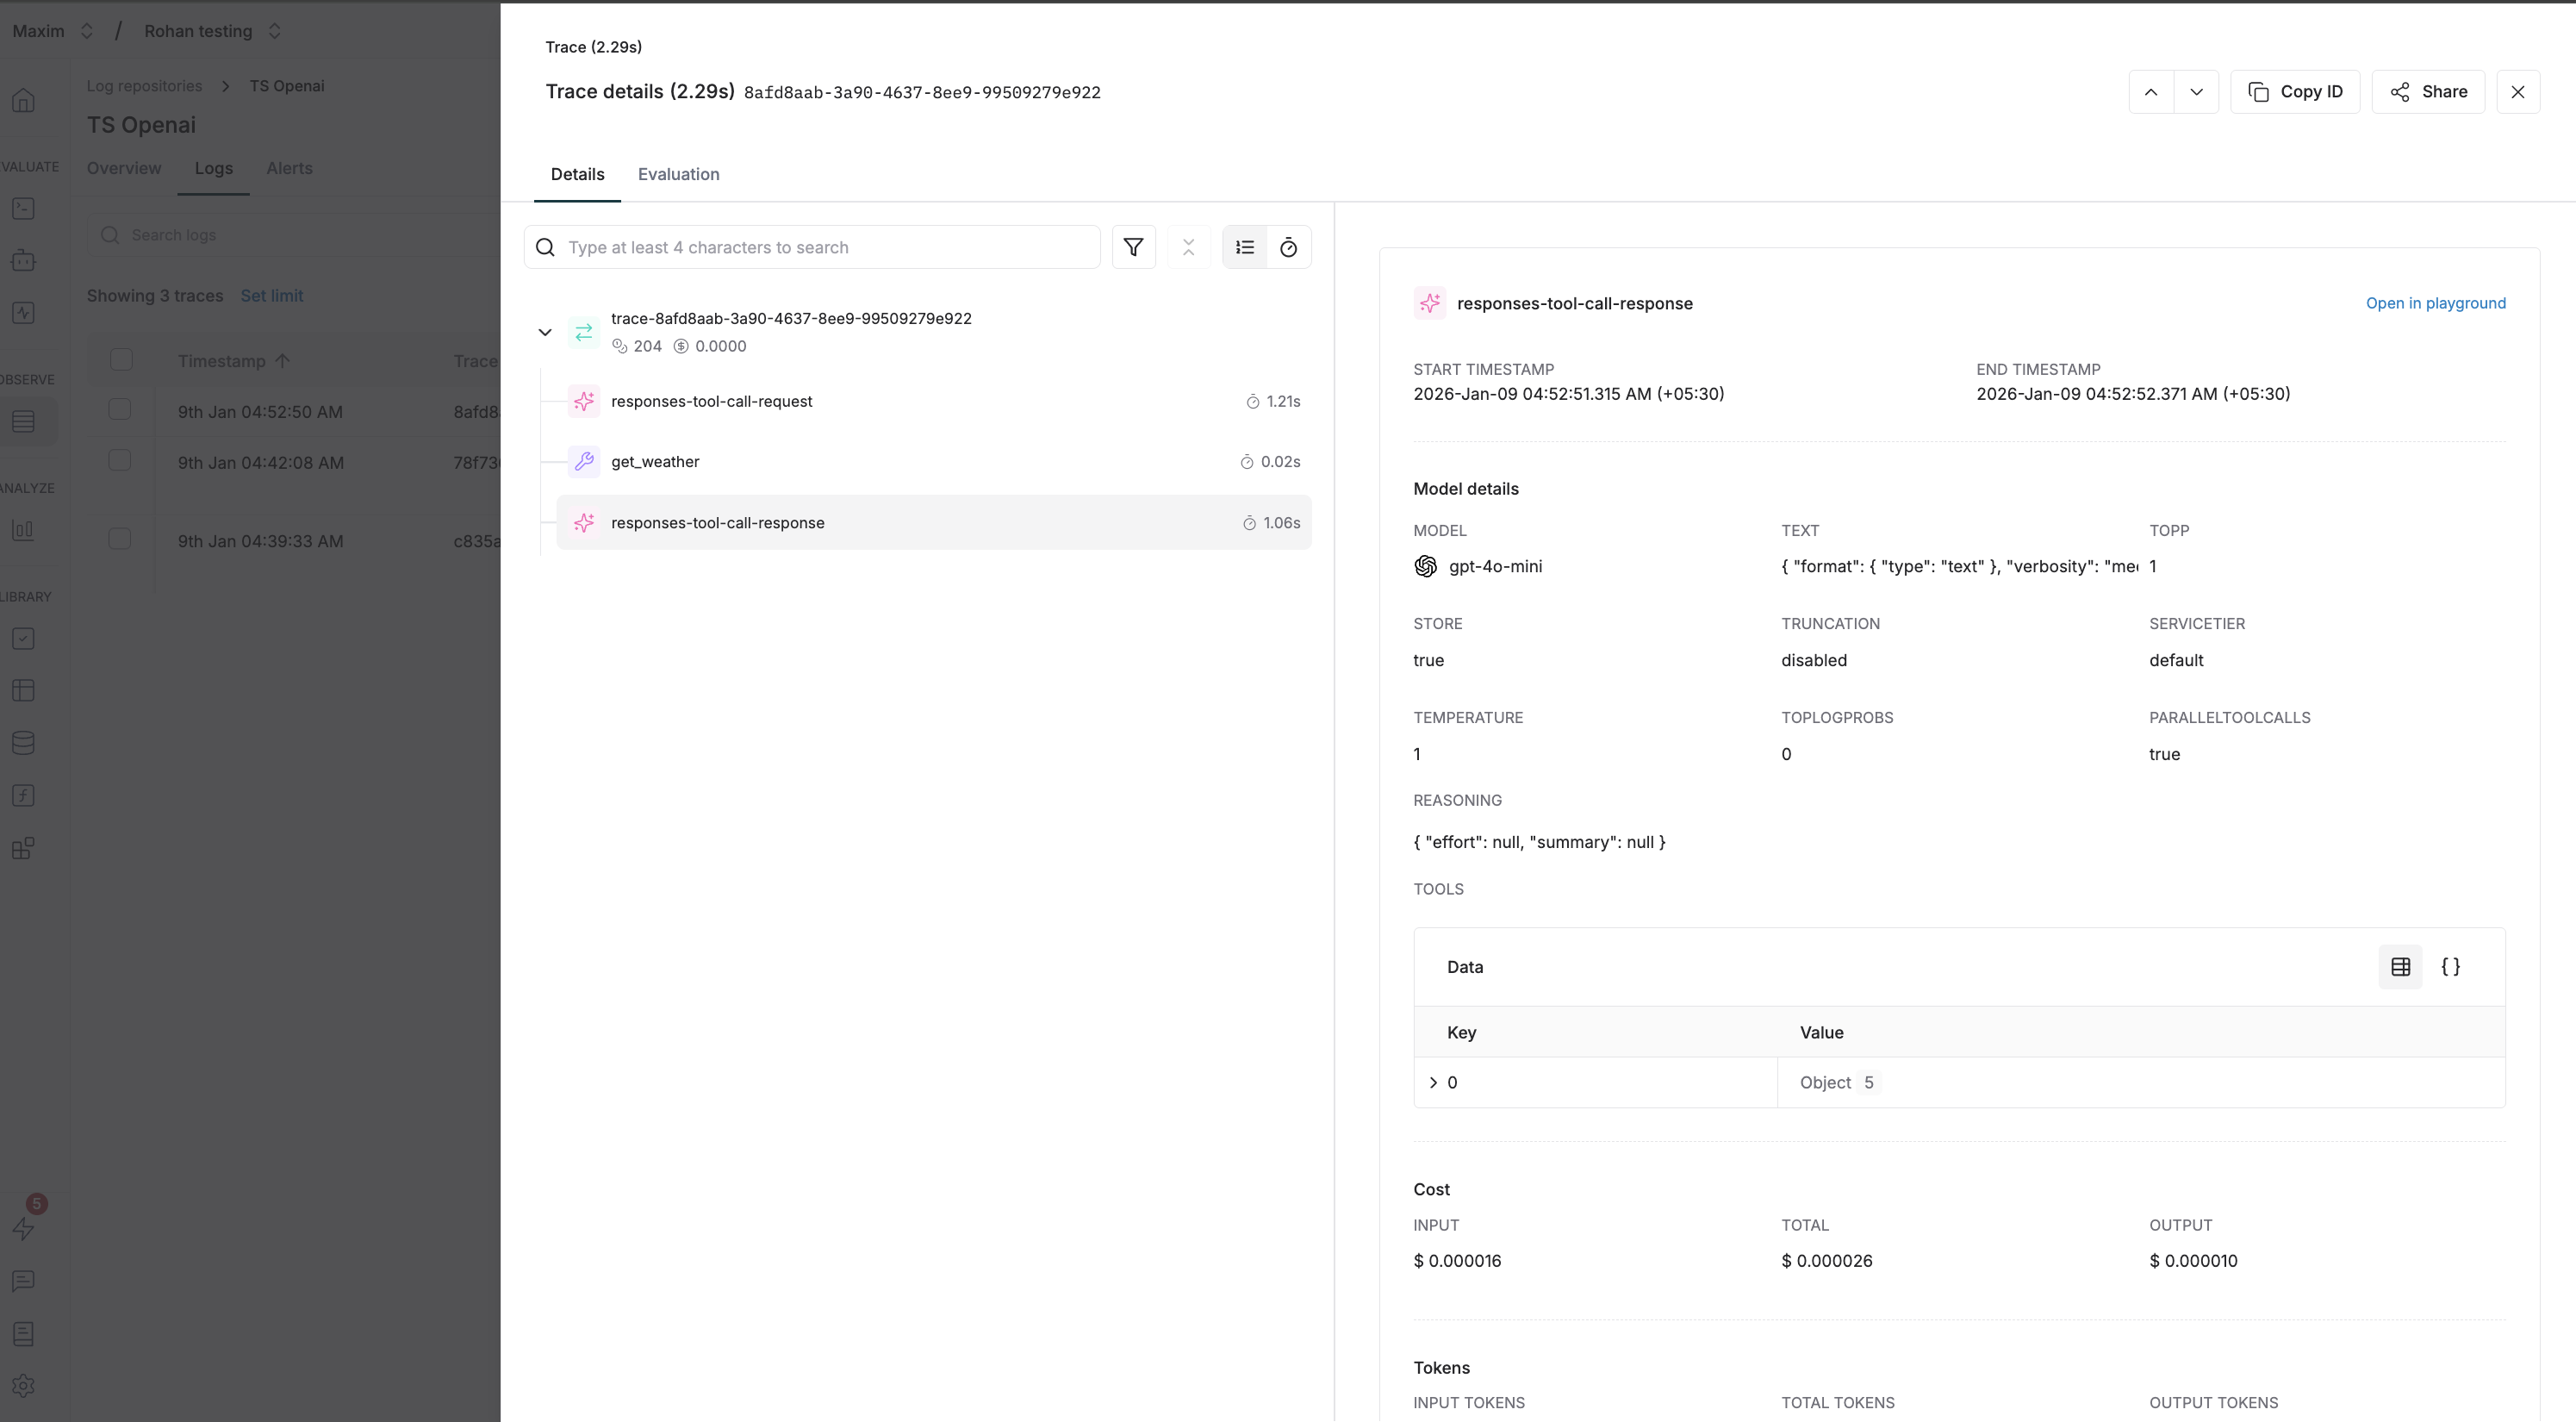Open the filter options for traces
Screen dimensions: 2576x1422
pos(1134,247)
